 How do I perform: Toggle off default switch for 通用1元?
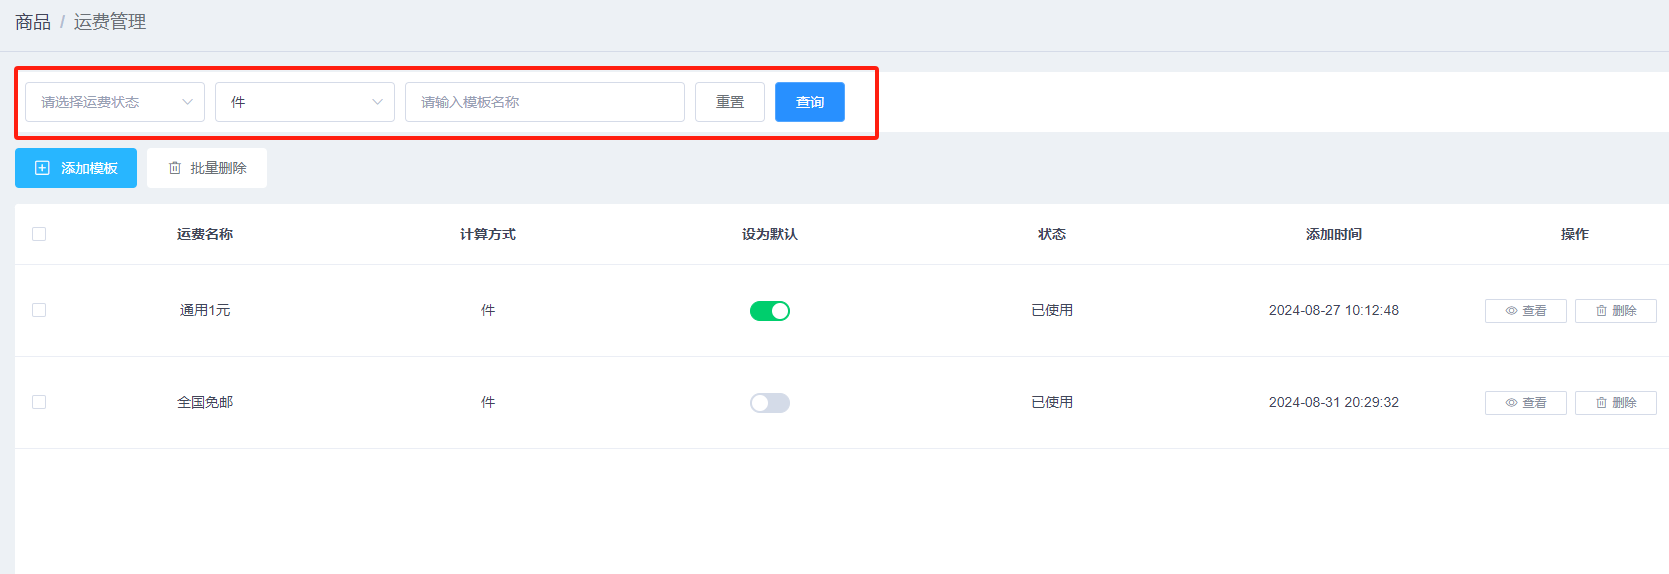coord(769,311)
